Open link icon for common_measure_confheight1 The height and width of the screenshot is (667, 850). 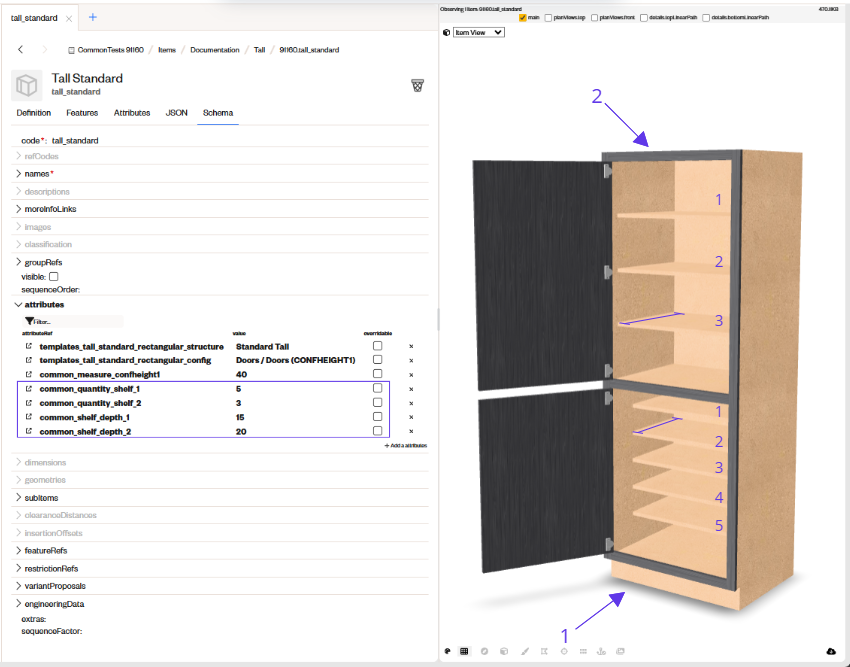pos(29,374)
